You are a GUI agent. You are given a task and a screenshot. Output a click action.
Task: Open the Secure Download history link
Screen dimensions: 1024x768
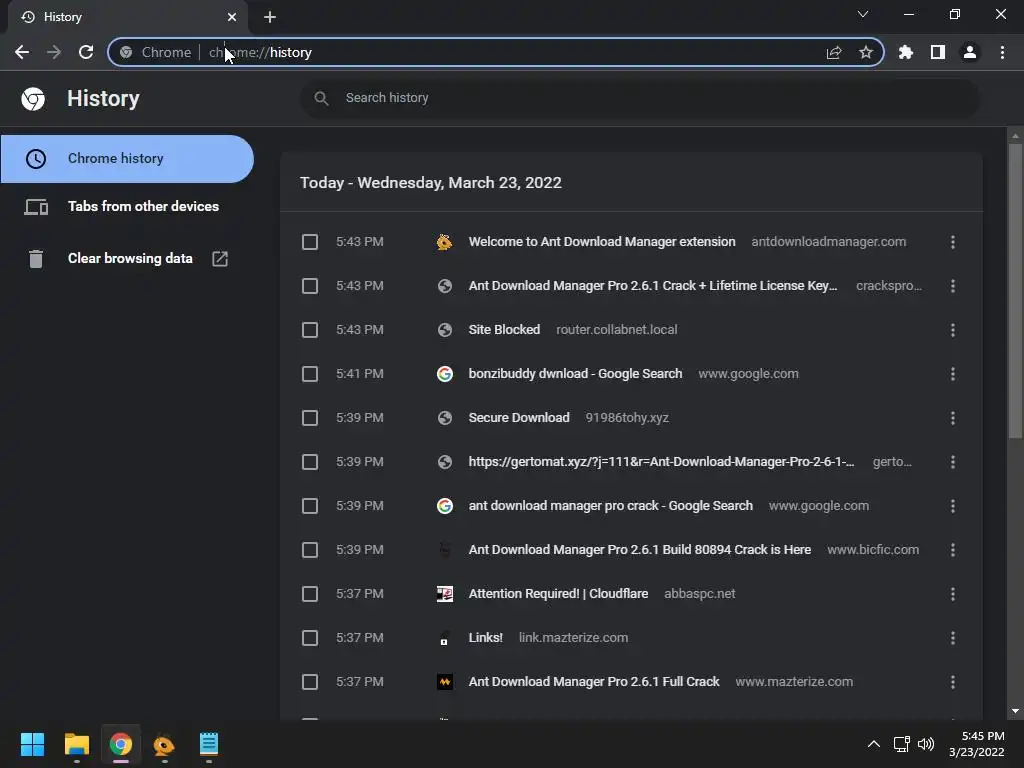pyautogui.click(x=519, y=418)
